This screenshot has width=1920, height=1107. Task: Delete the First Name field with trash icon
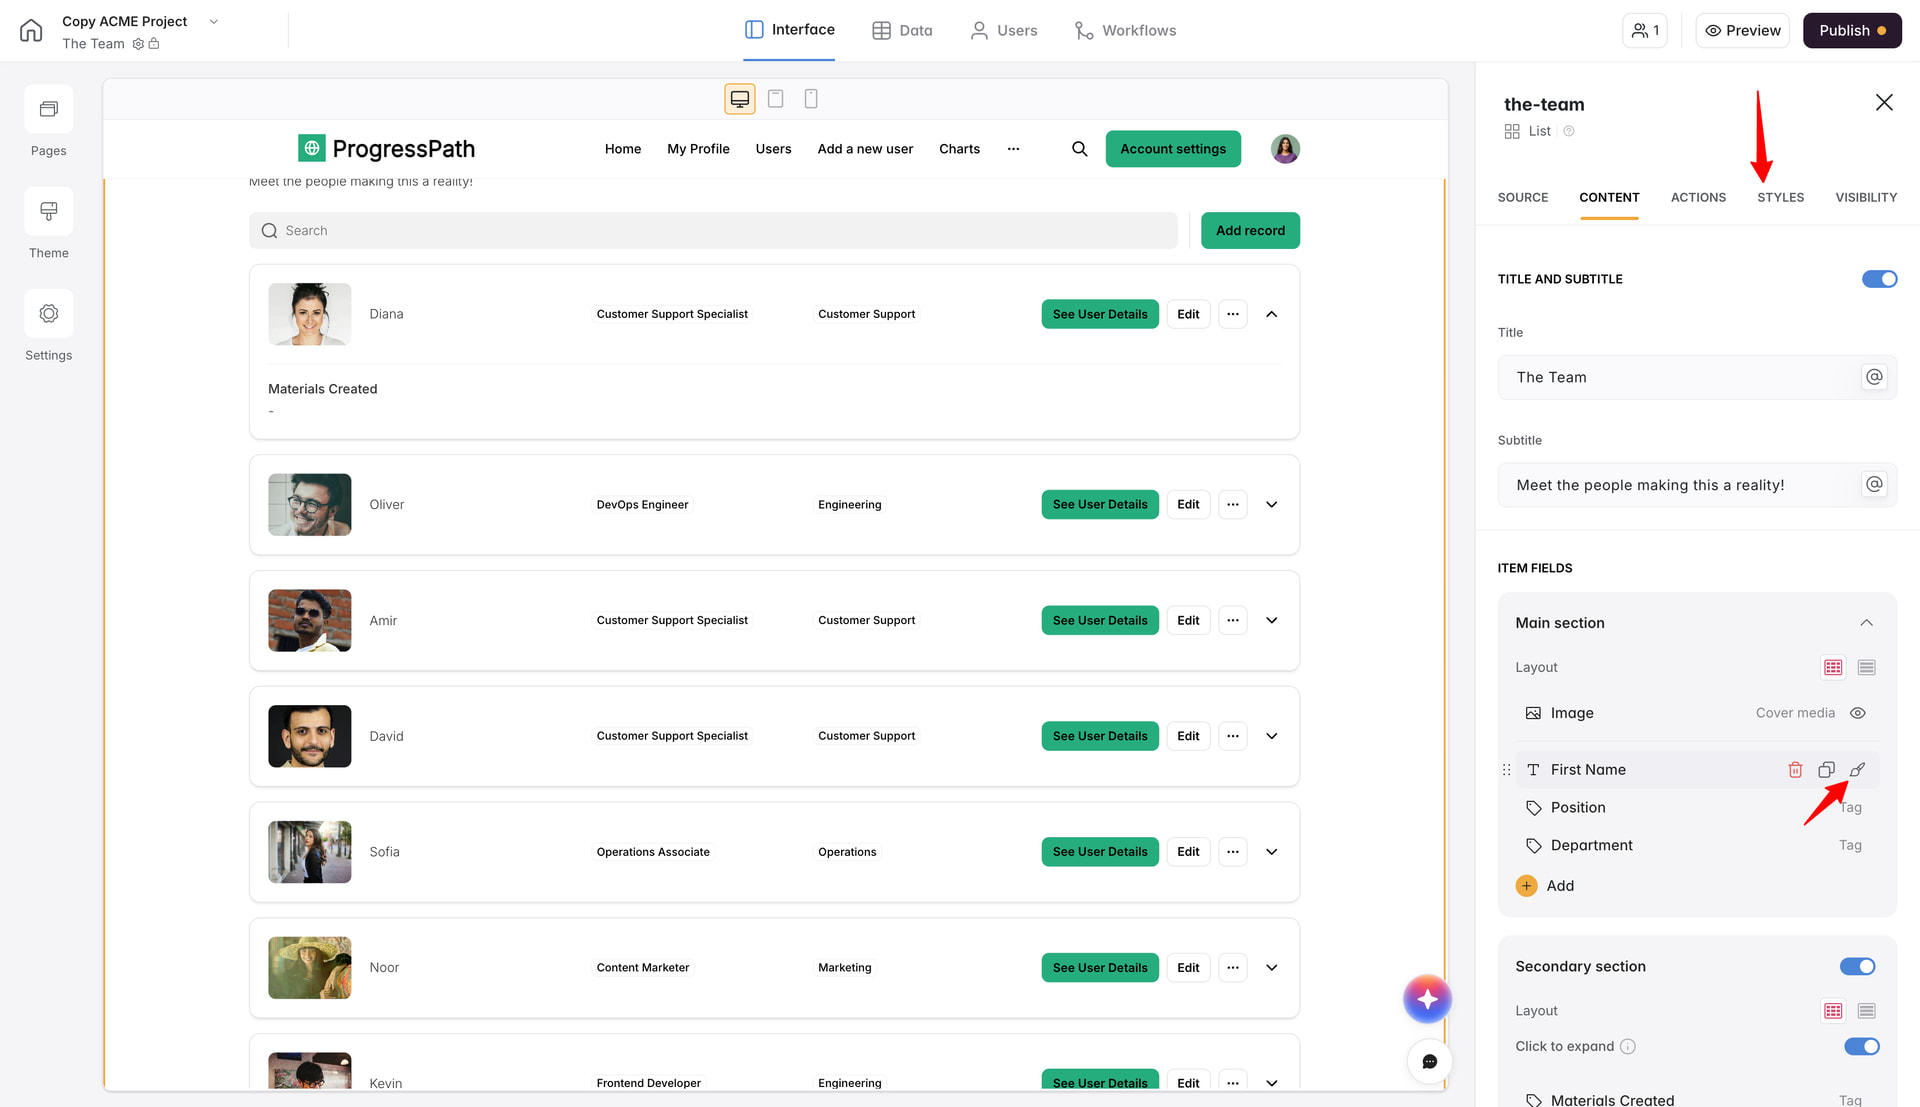pyautogui.click(x=1795, y=770)
